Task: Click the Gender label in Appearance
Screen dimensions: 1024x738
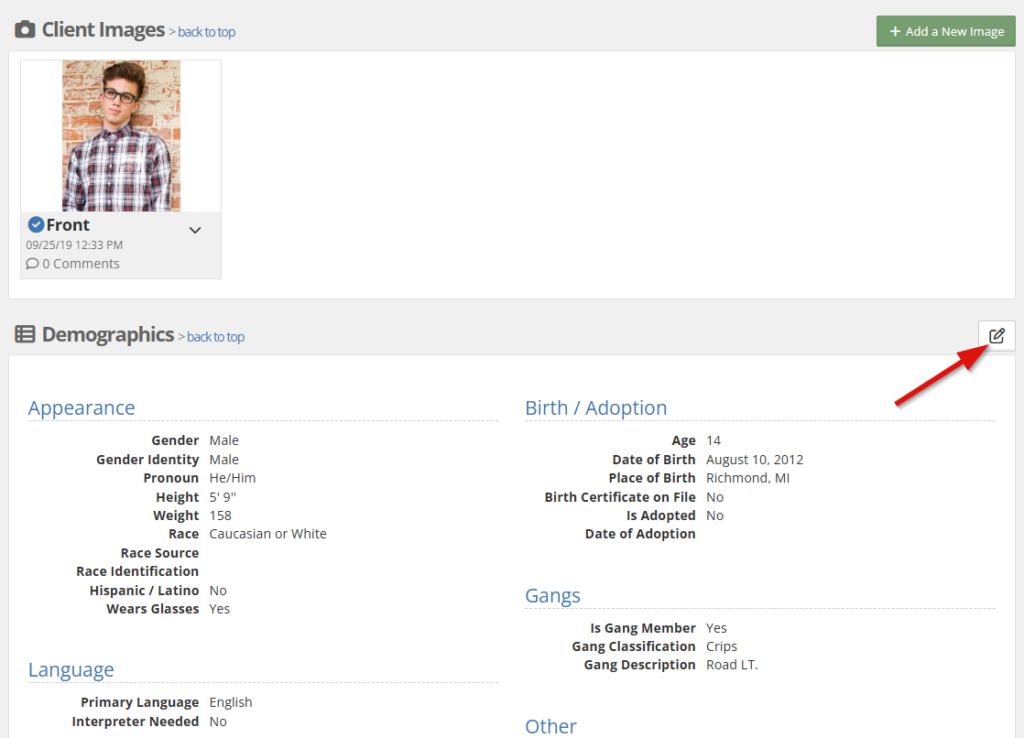Action: pos(175,441)
